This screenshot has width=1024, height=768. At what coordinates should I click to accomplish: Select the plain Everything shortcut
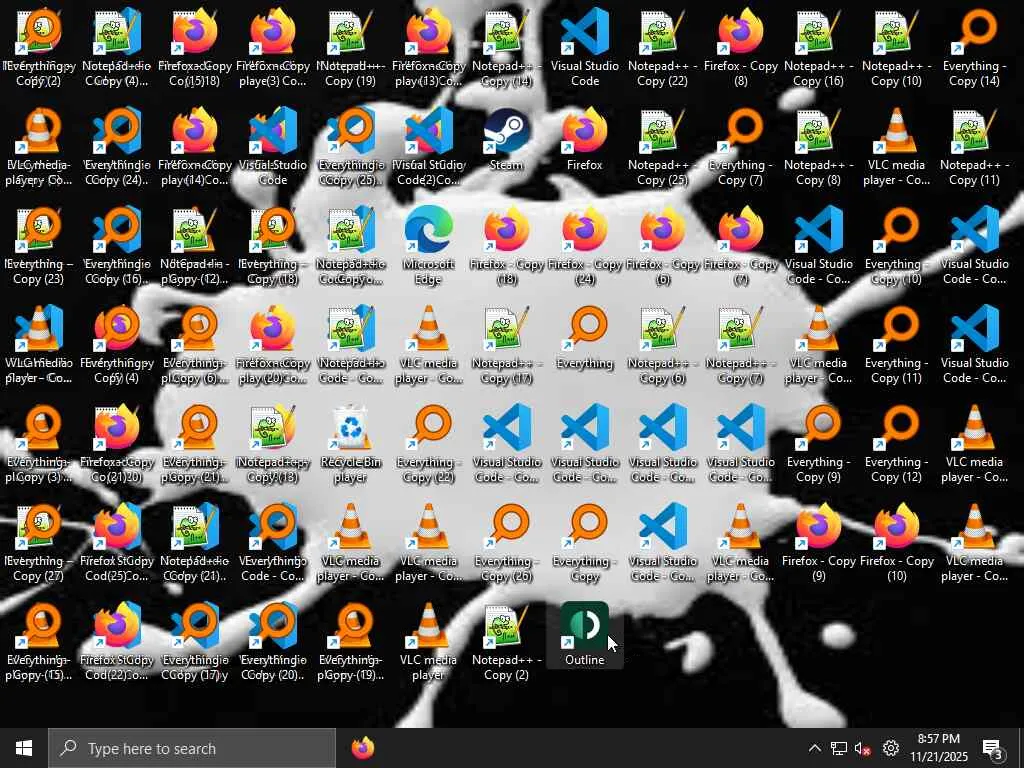tap(584, 338)
